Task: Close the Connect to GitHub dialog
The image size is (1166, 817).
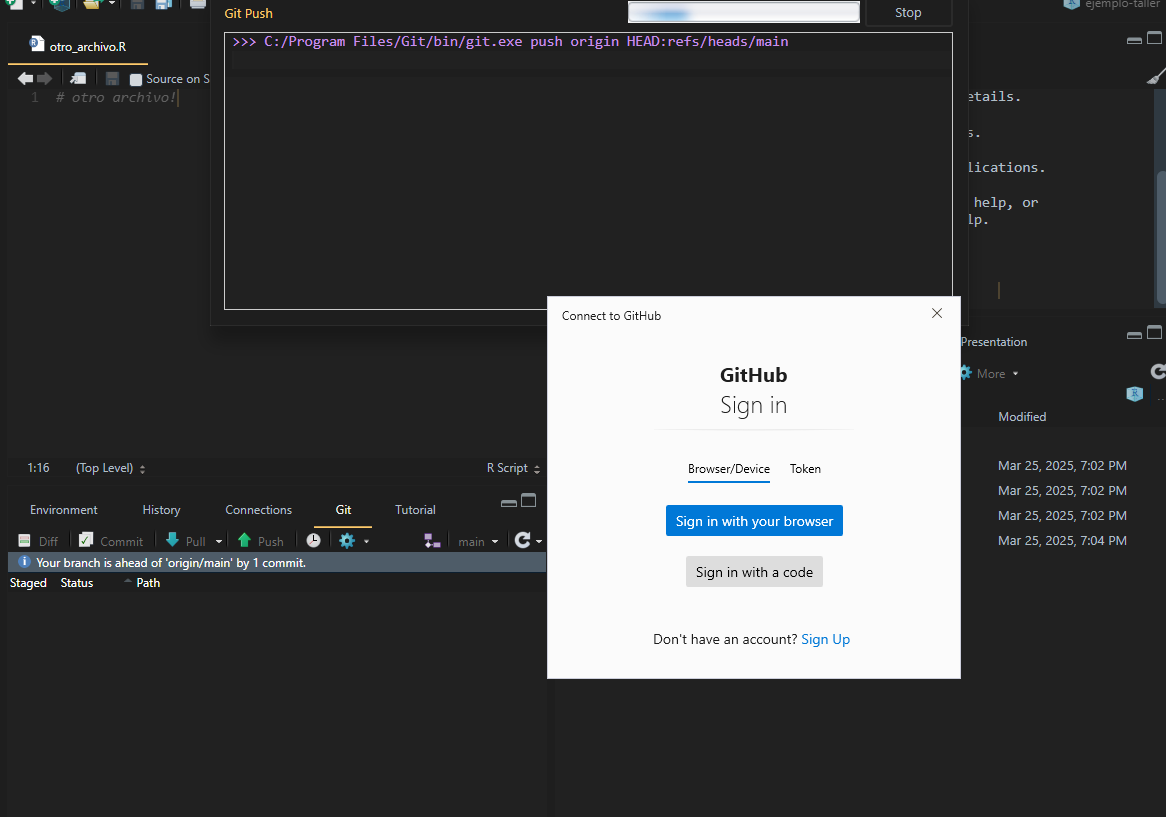Action: point(937,313)
